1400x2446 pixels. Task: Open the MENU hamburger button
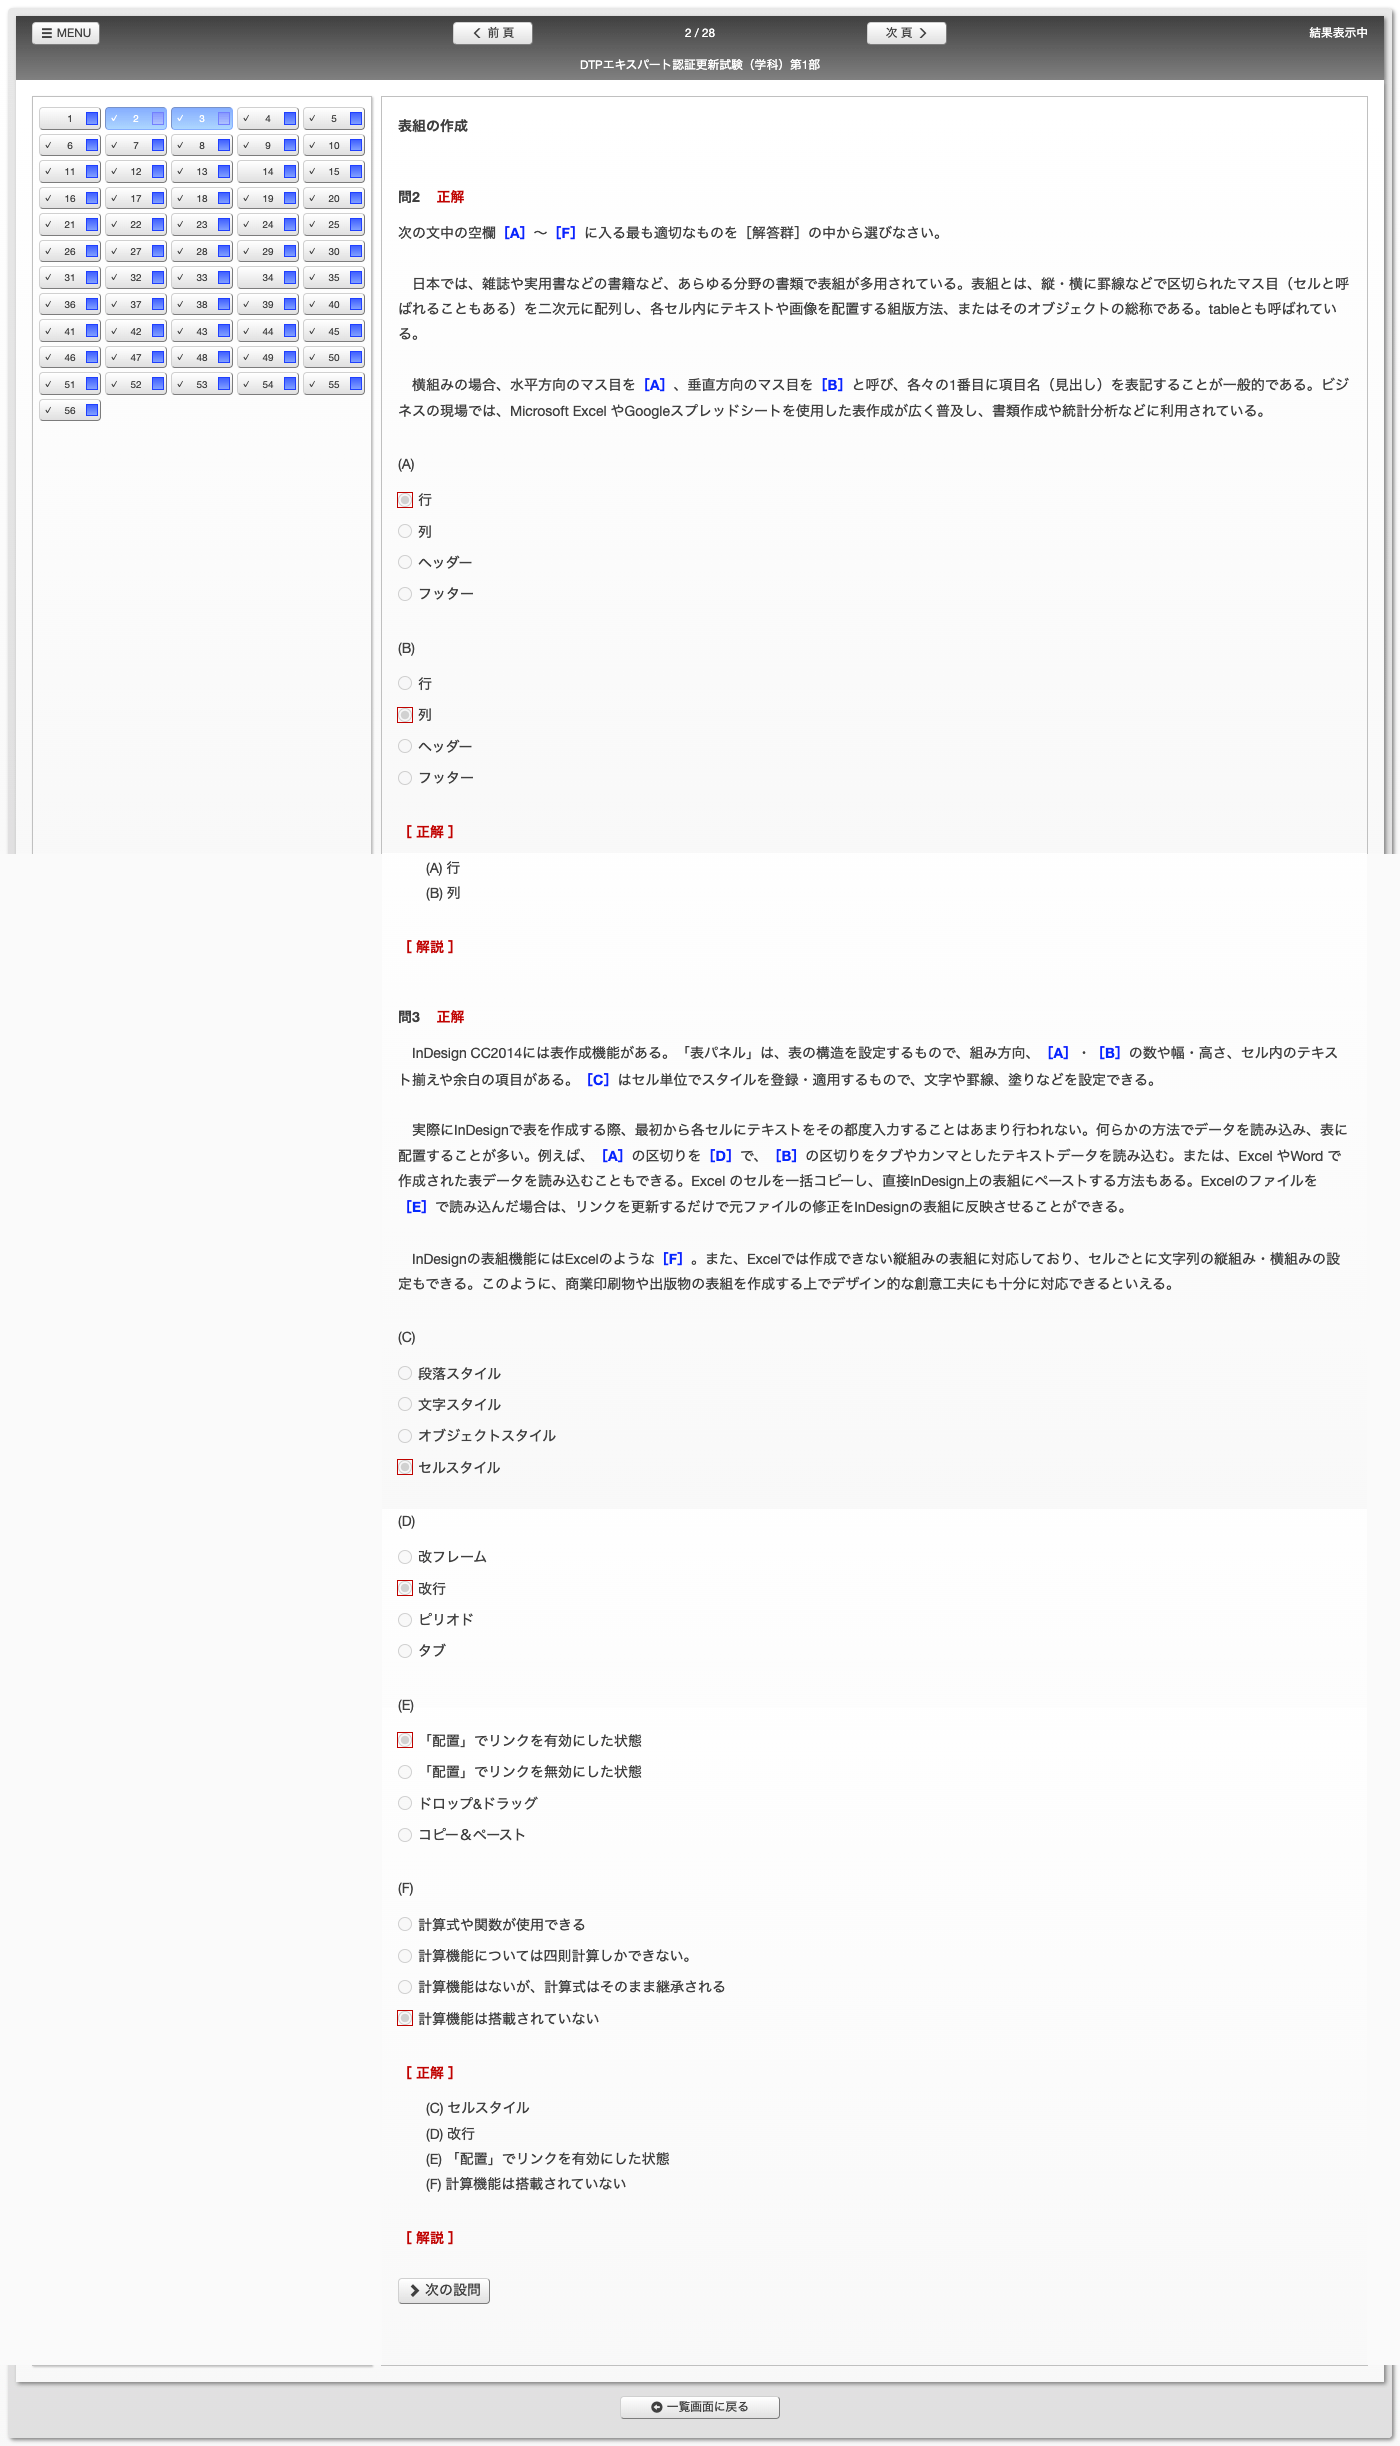pyautogui.click(x=65, y=33)
